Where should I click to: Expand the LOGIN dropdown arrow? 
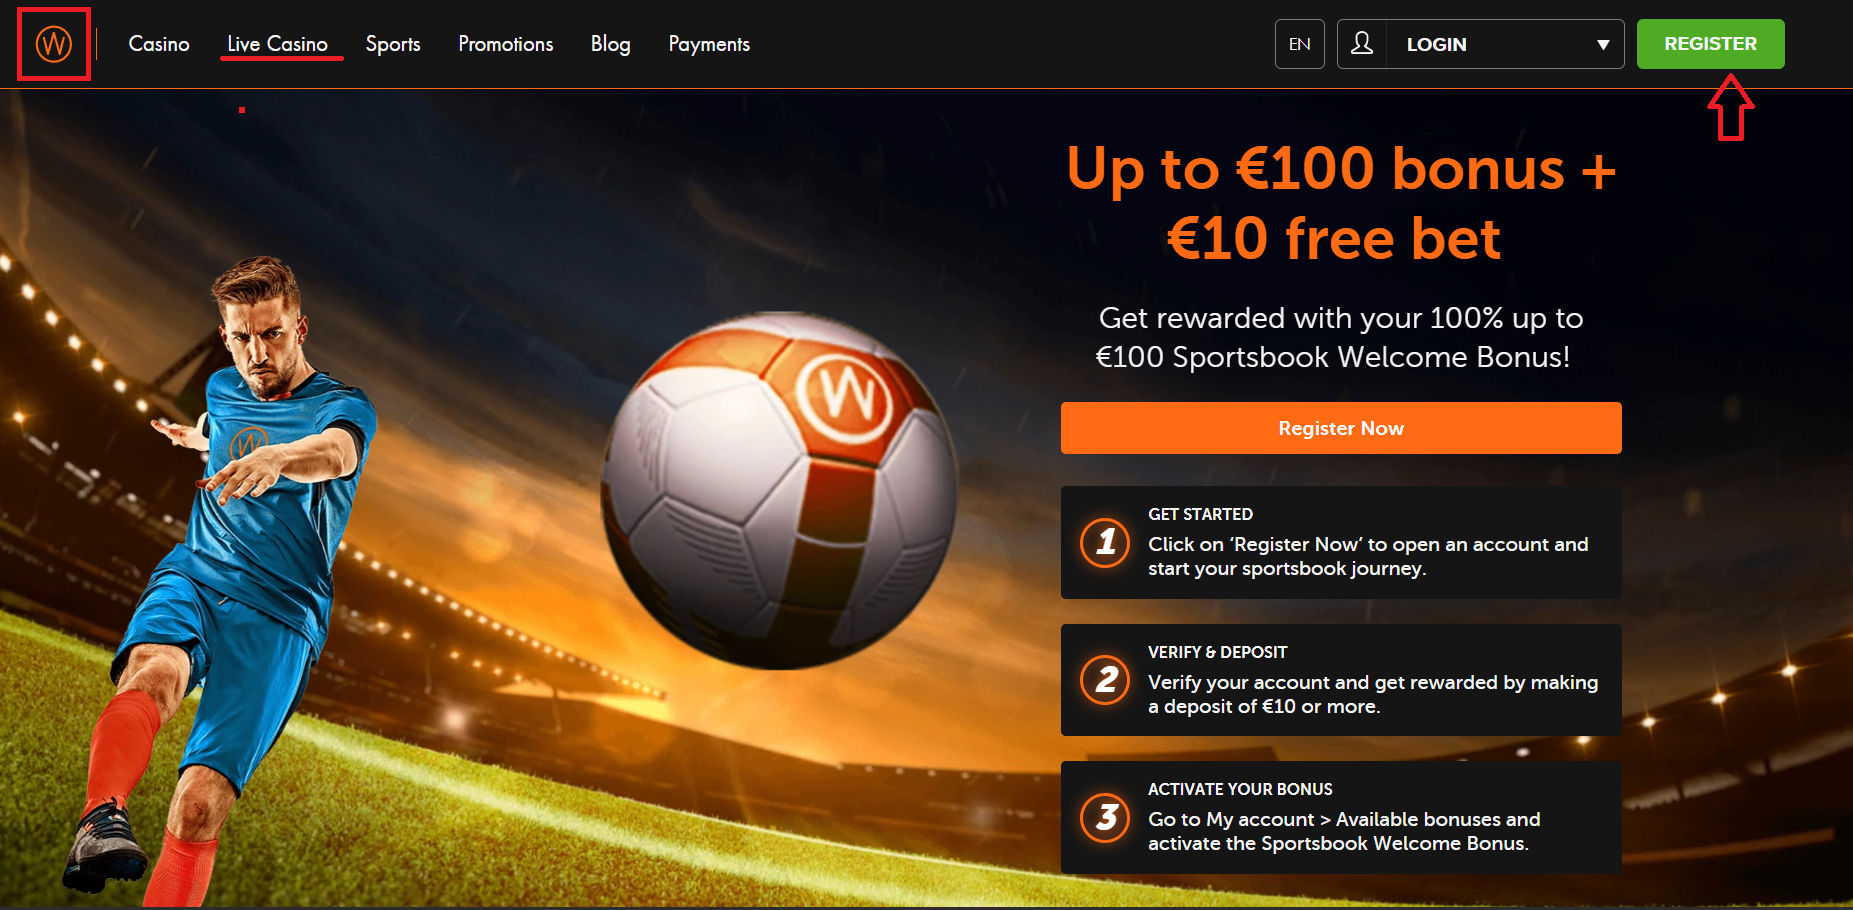pos(1603,45)
